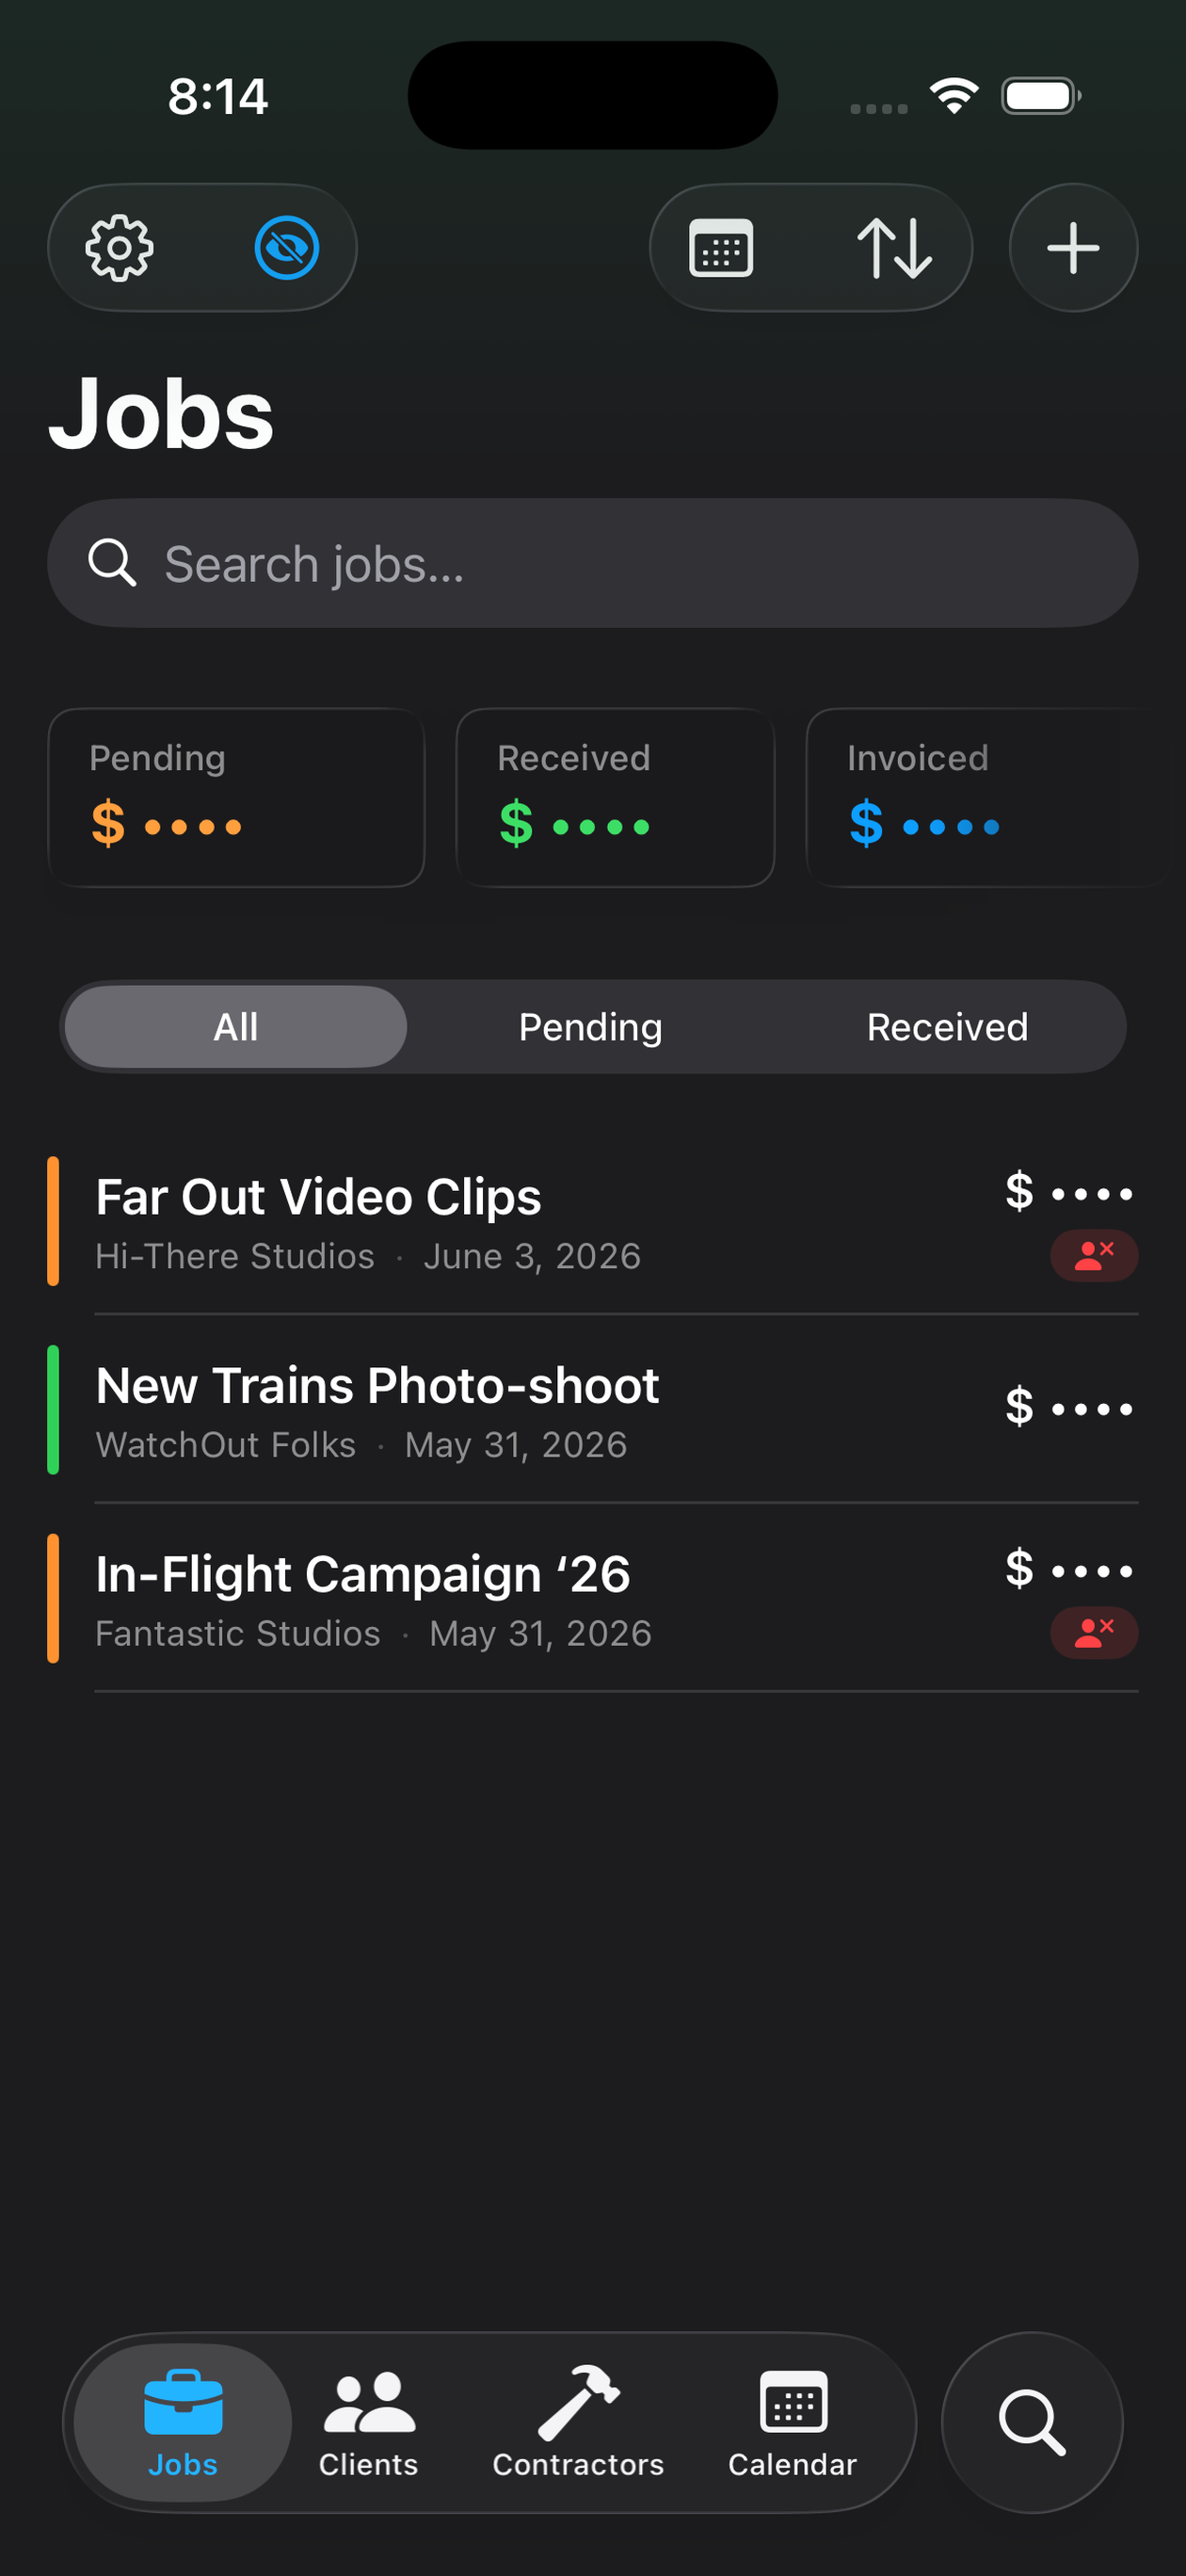Click unassigned contractor badge on In-Flight Campaign

[x=1094, y=1633]
